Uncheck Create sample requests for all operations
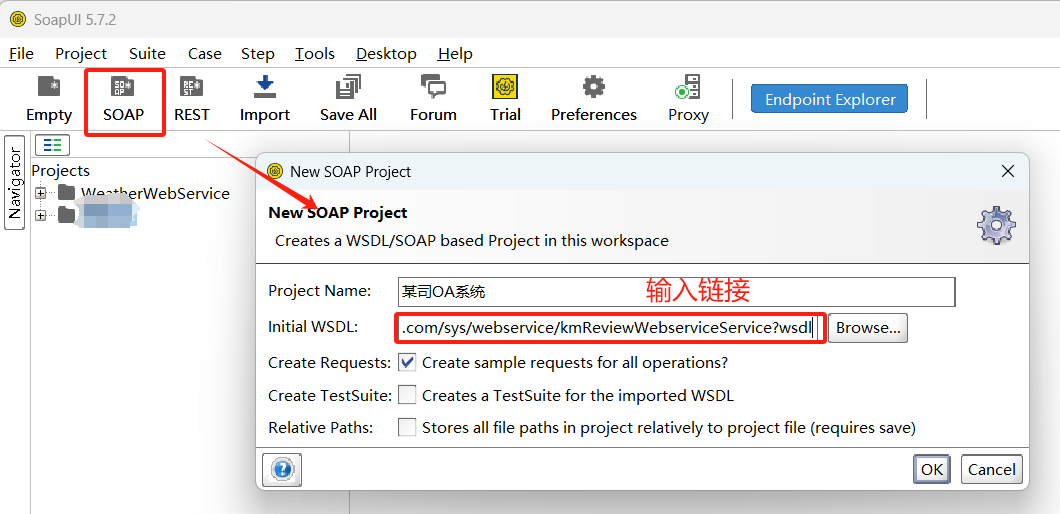This screenshot has height=514, width=1060. [407, 363]
